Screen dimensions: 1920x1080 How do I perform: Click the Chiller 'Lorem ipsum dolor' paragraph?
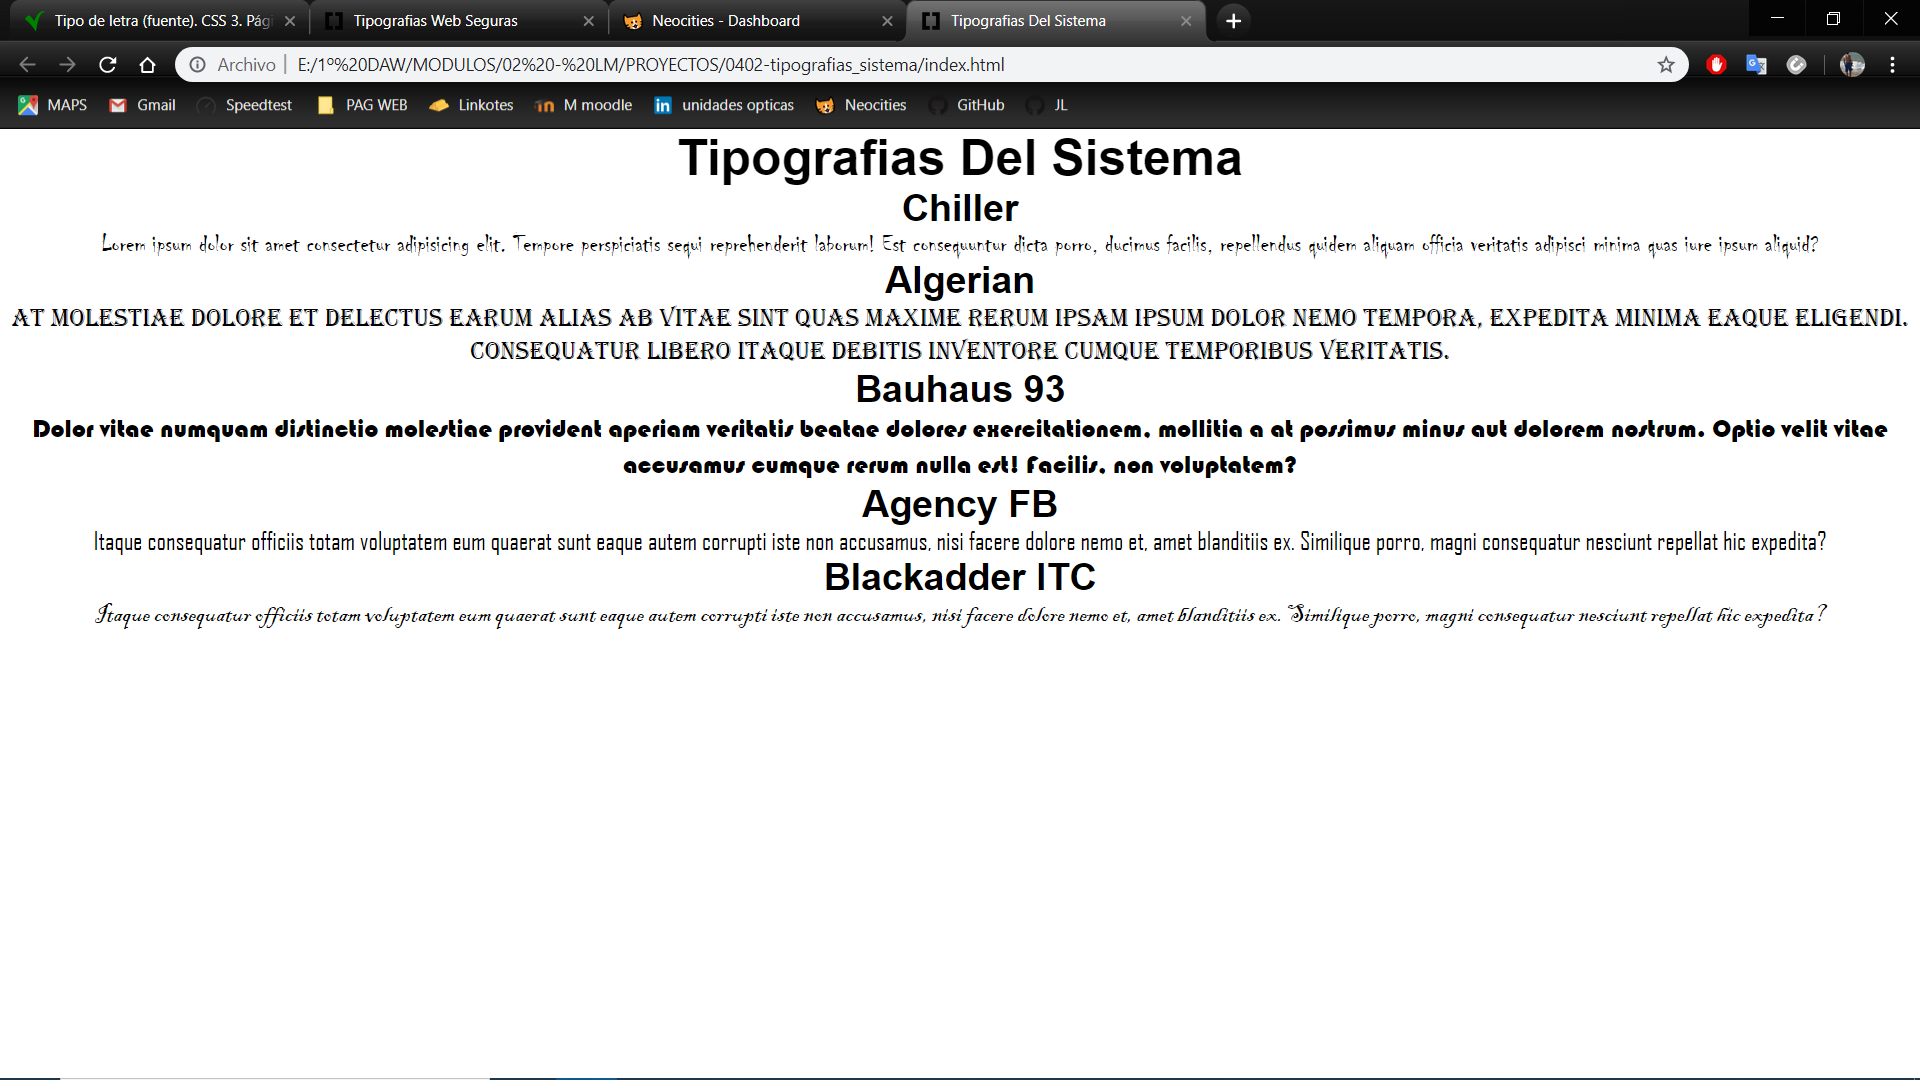tap(960, 244)
